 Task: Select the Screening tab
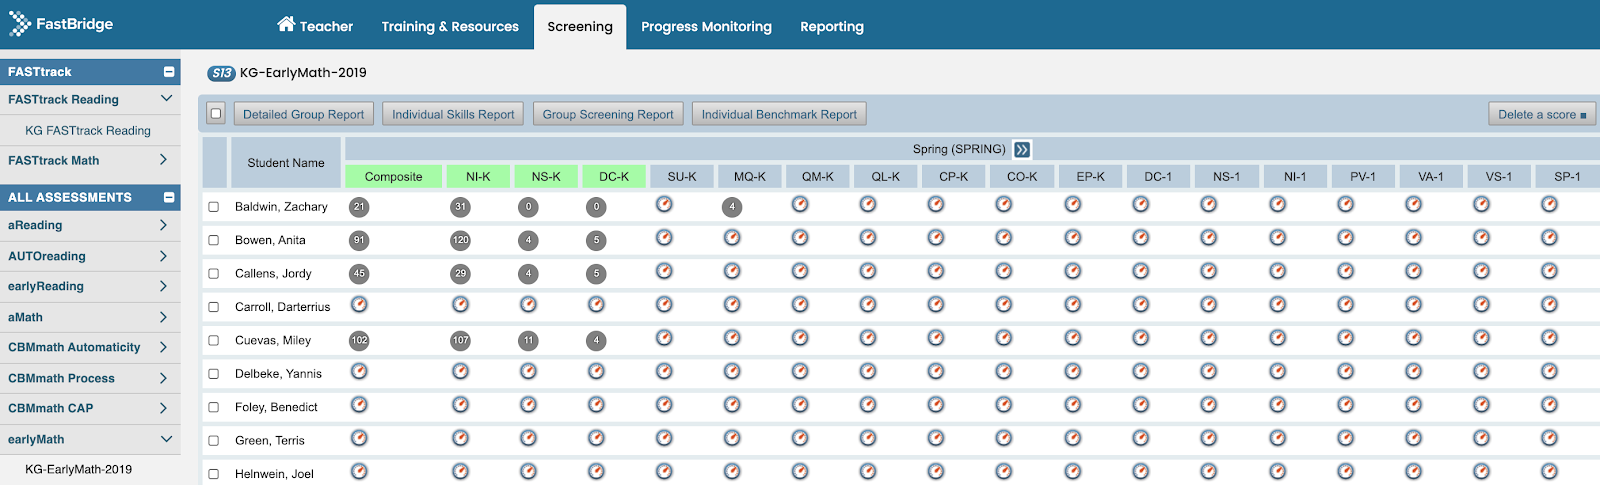pos(580,26)
